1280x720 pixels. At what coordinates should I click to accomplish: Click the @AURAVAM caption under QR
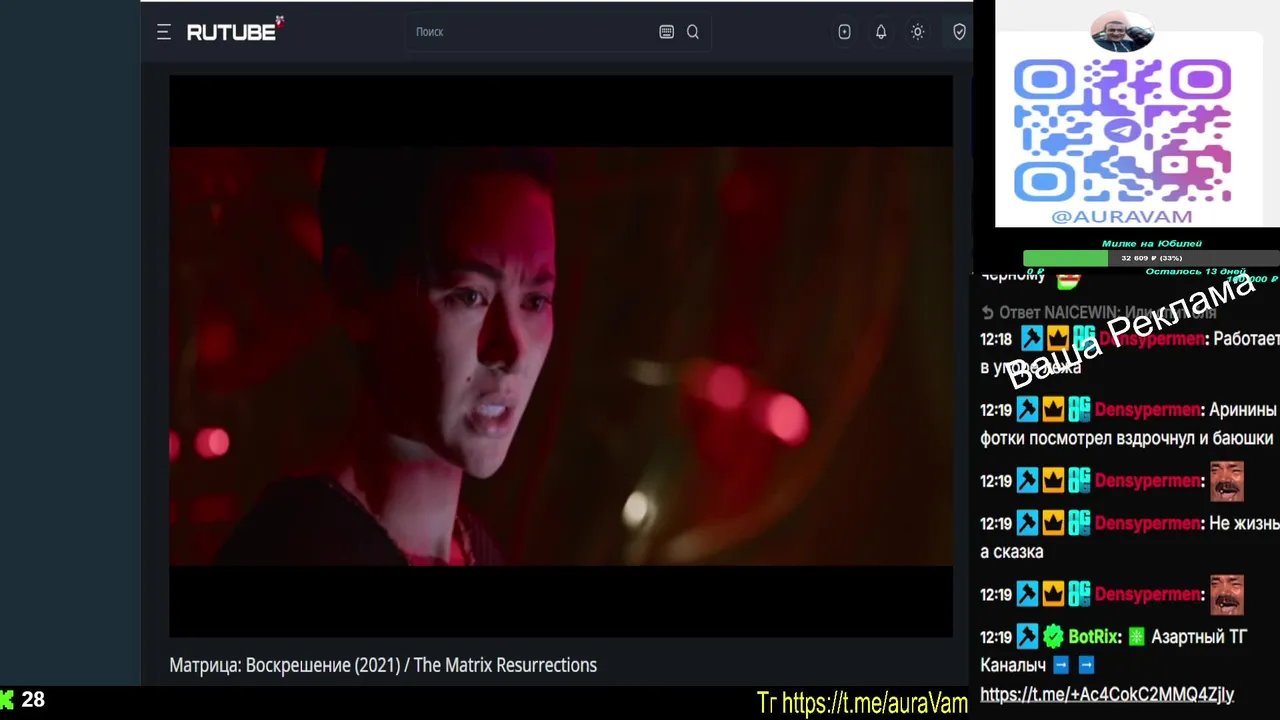coord(1122,216)
